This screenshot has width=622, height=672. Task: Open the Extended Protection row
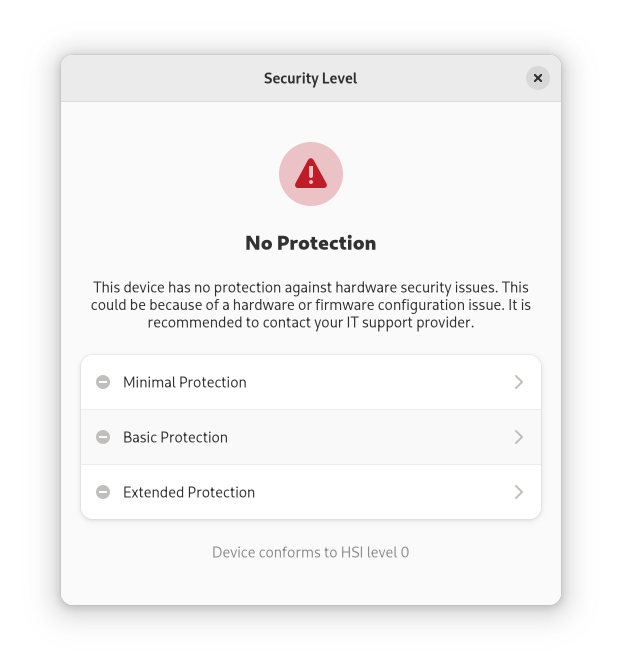click(x=311, y=492)
